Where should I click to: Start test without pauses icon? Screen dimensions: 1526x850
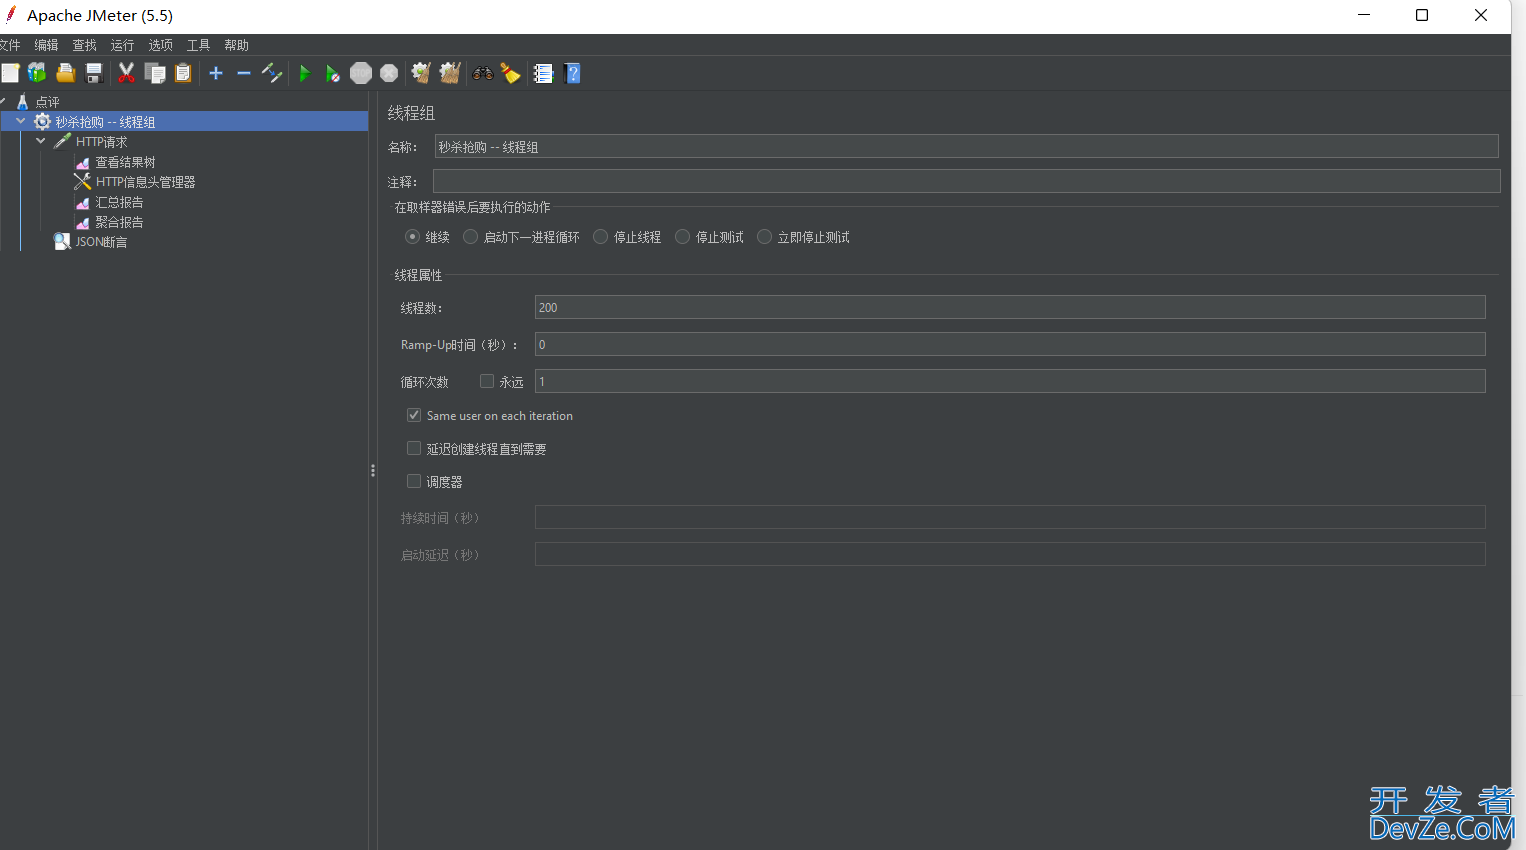pyautogui.click(x=333, y=73)
